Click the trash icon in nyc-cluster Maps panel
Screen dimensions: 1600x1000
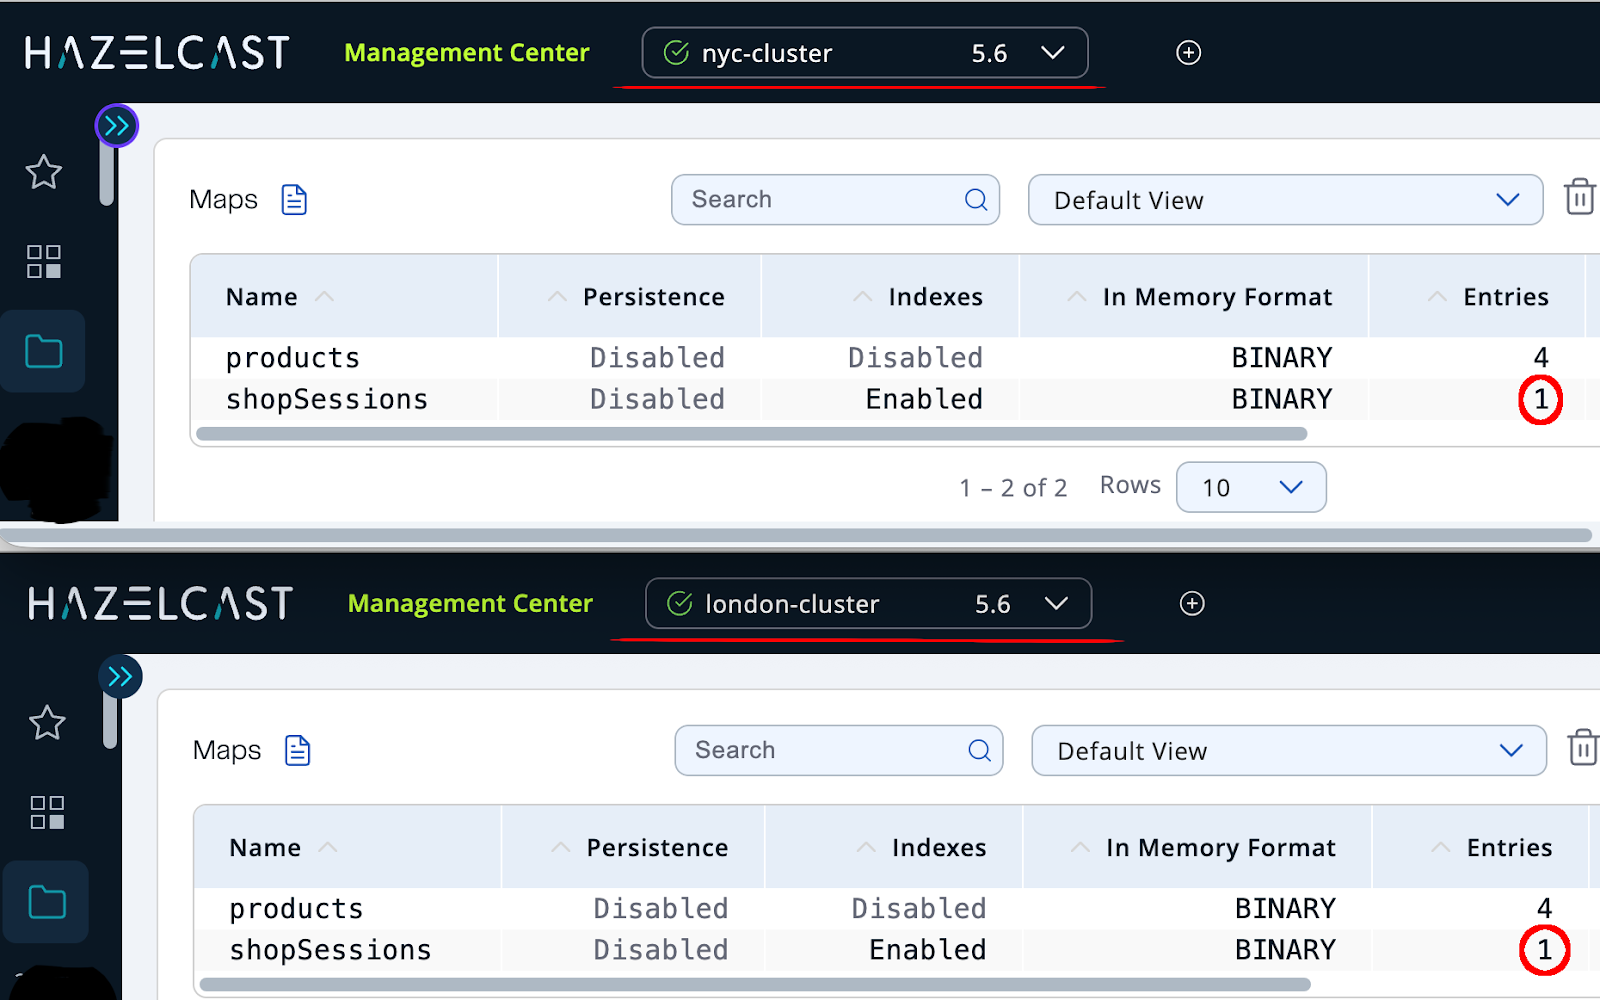point(1579,197)
